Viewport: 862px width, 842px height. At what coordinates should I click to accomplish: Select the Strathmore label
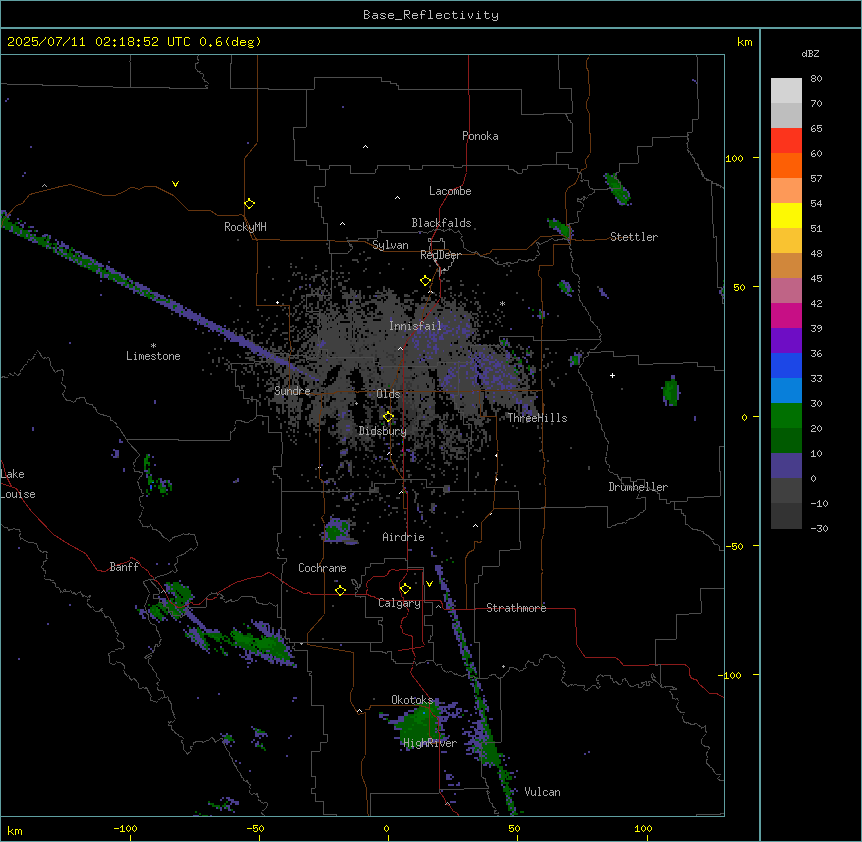click(x=516, y=608)
